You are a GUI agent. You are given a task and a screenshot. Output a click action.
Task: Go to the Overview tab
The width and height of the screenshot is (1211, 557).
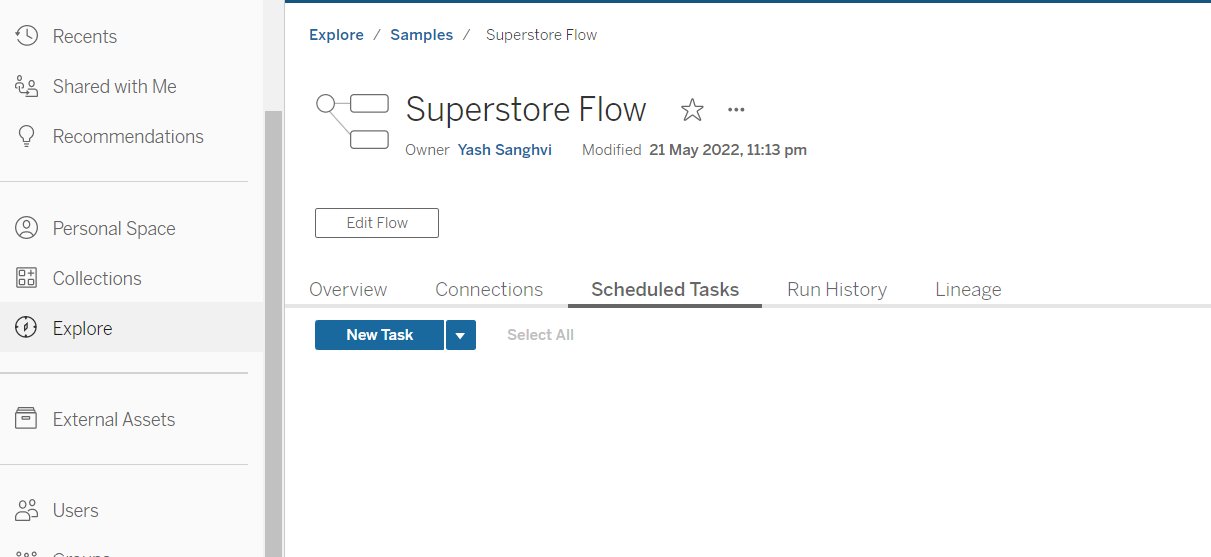pos(348,290)
